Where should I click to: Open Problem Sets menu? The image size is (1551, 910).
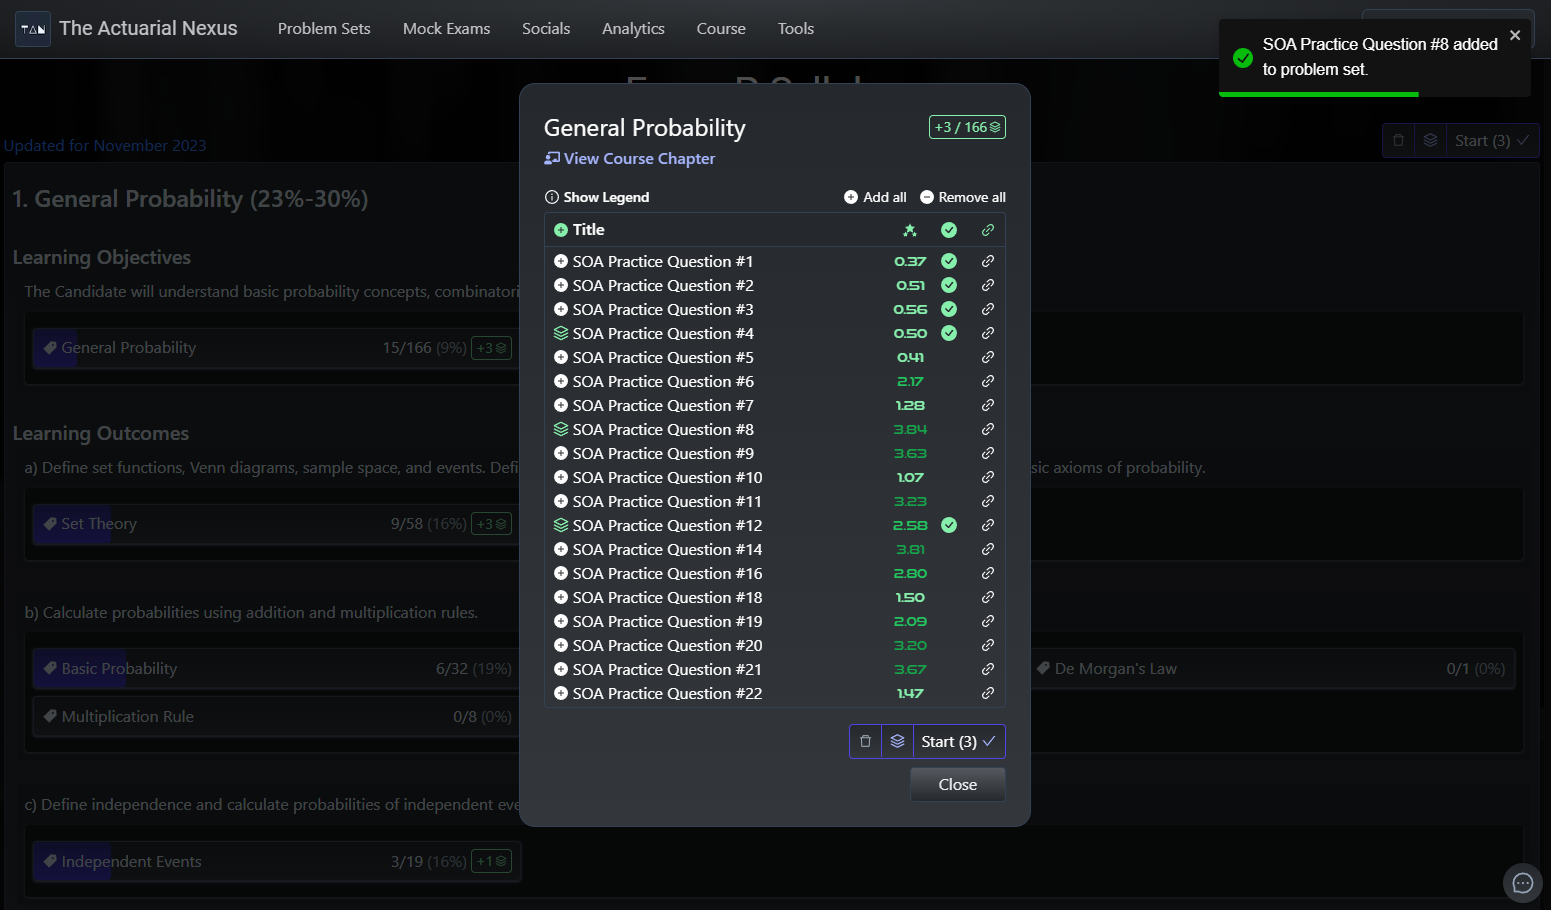pos(324,29)
